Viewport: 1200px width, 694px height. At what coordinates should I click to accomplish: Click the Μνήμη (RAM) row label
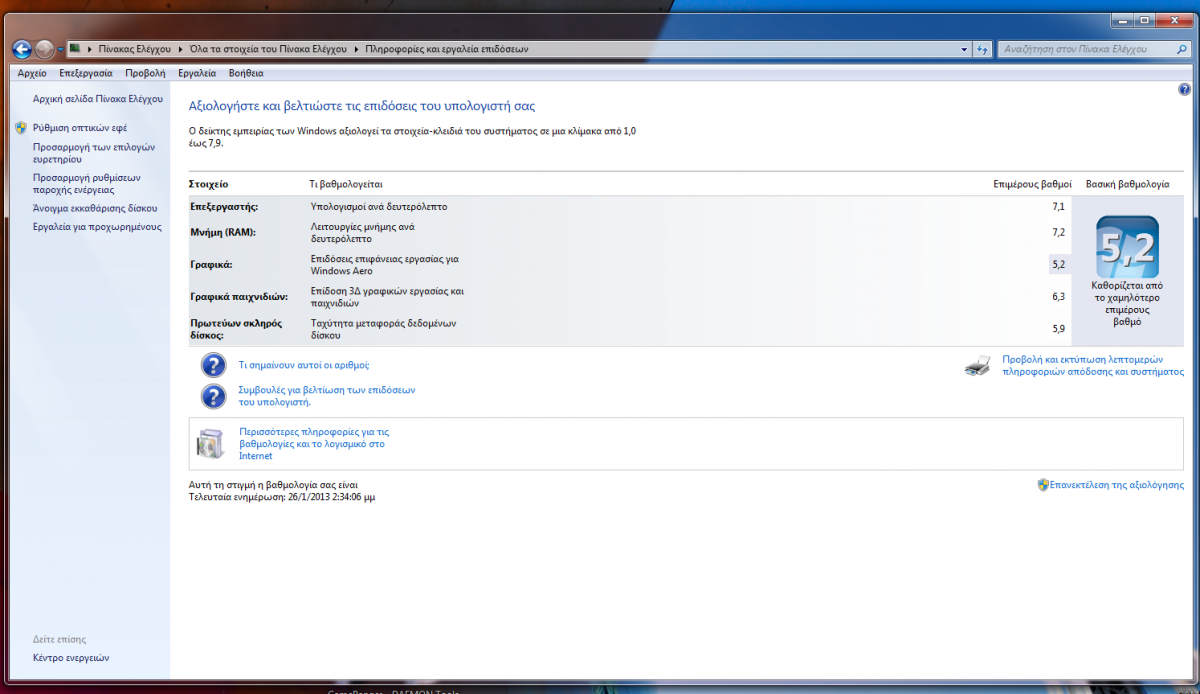[x=223, y=232]
